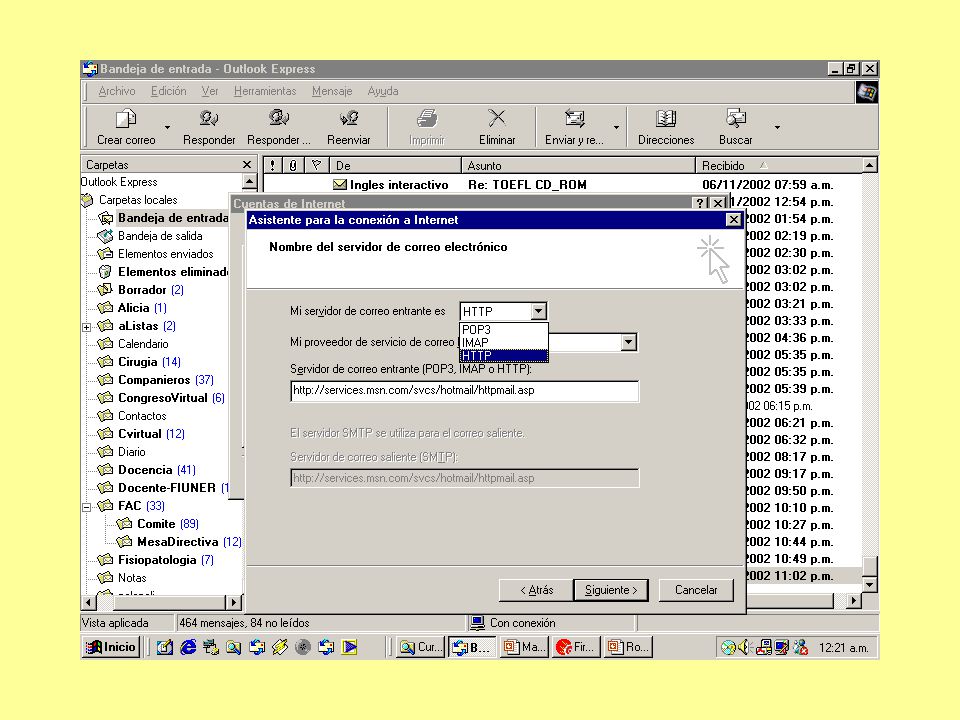Screen dimensions: 960x720
Task: Delete the message with the Eliminar icon
Action: coord(497,118)
